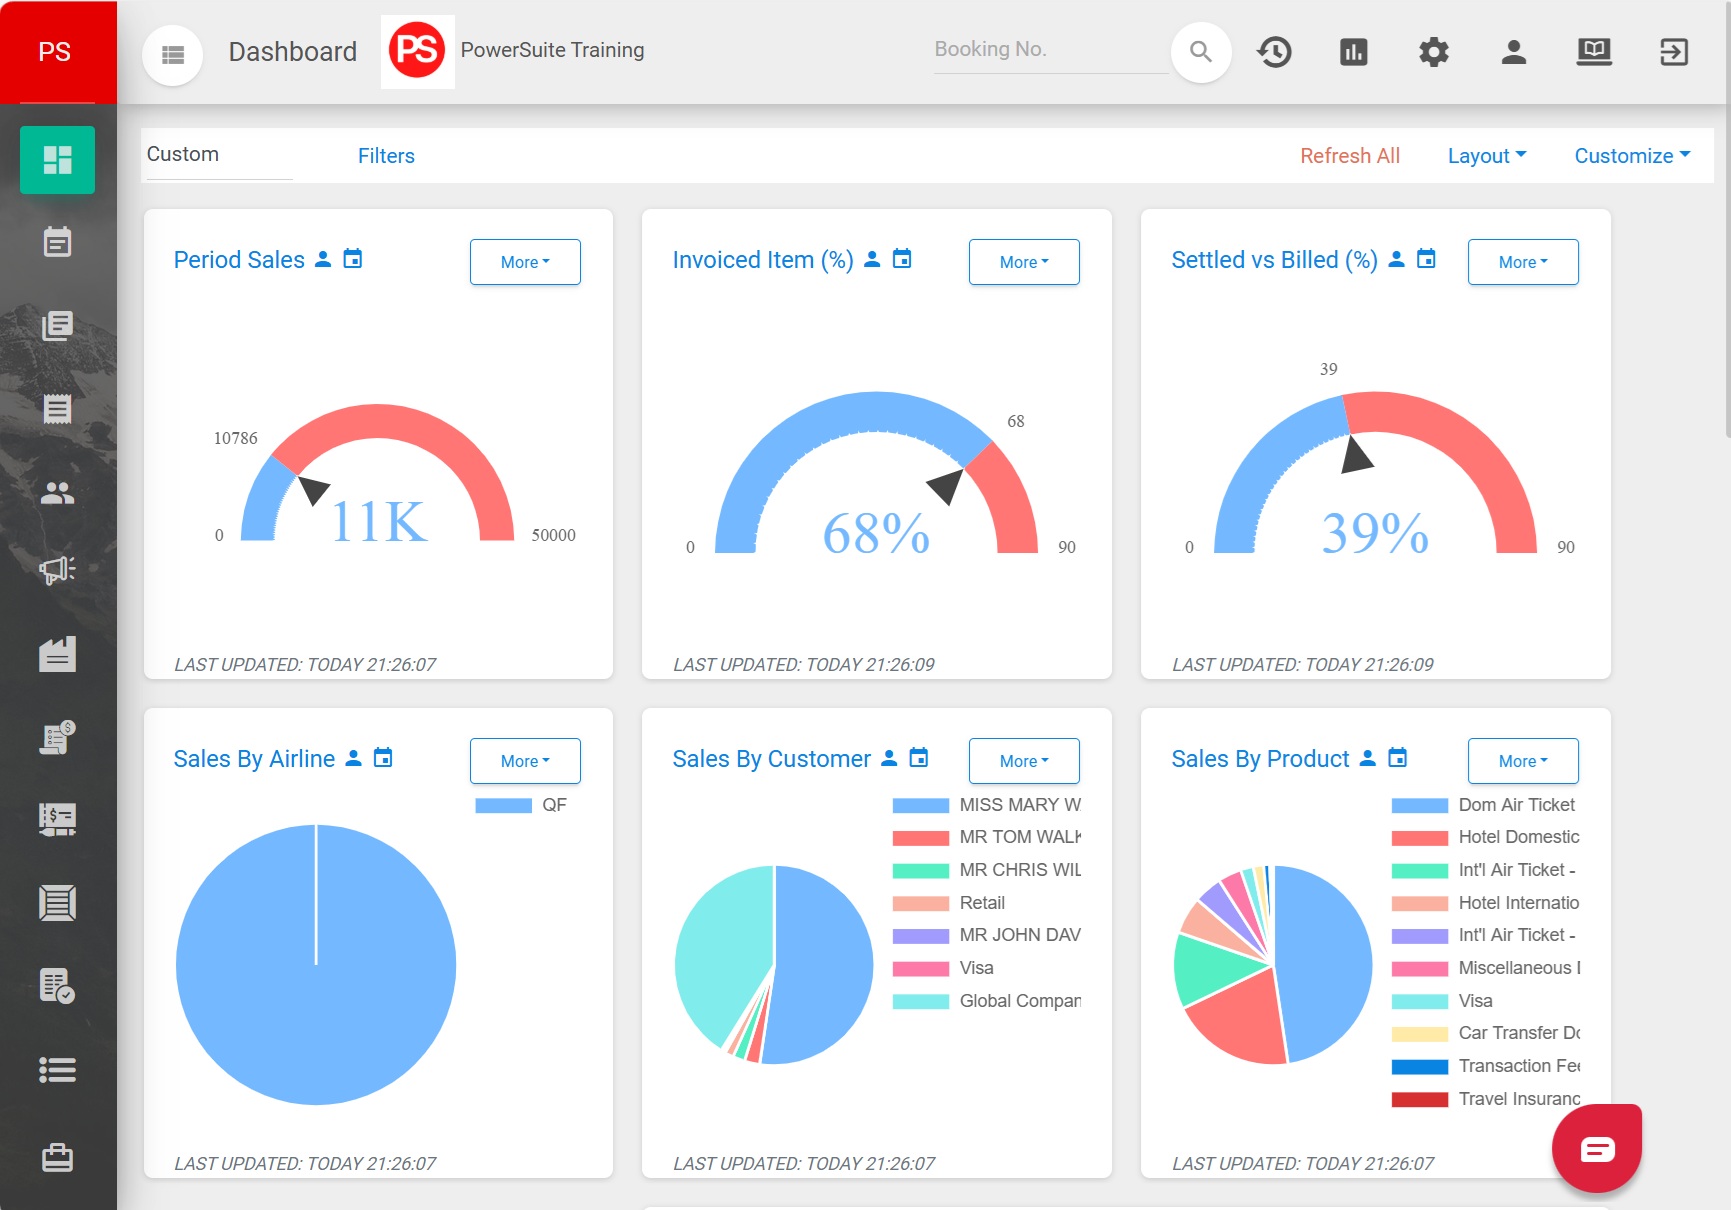Screen dimensions: 1731x1210
Task: Toggle the Dom Air Ticket legend swatch
Action: (x=1419, y=805)
